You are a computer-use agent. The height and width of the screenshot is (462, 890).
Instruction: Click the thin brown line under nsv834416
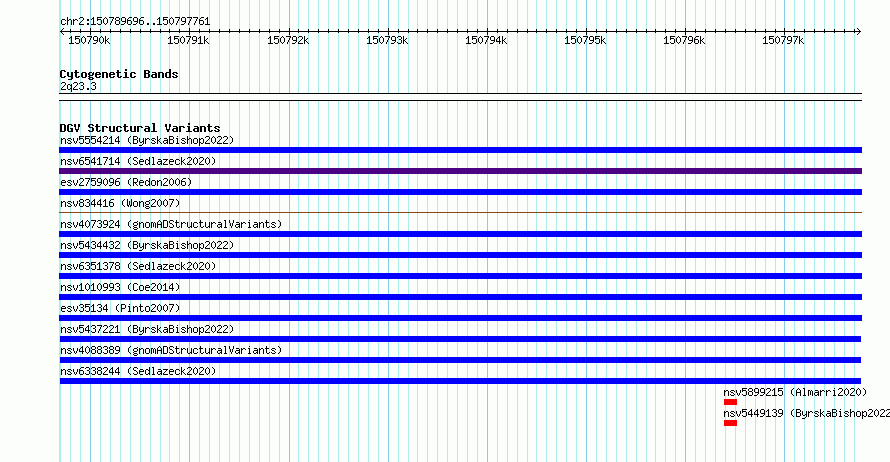click(460, 213)
